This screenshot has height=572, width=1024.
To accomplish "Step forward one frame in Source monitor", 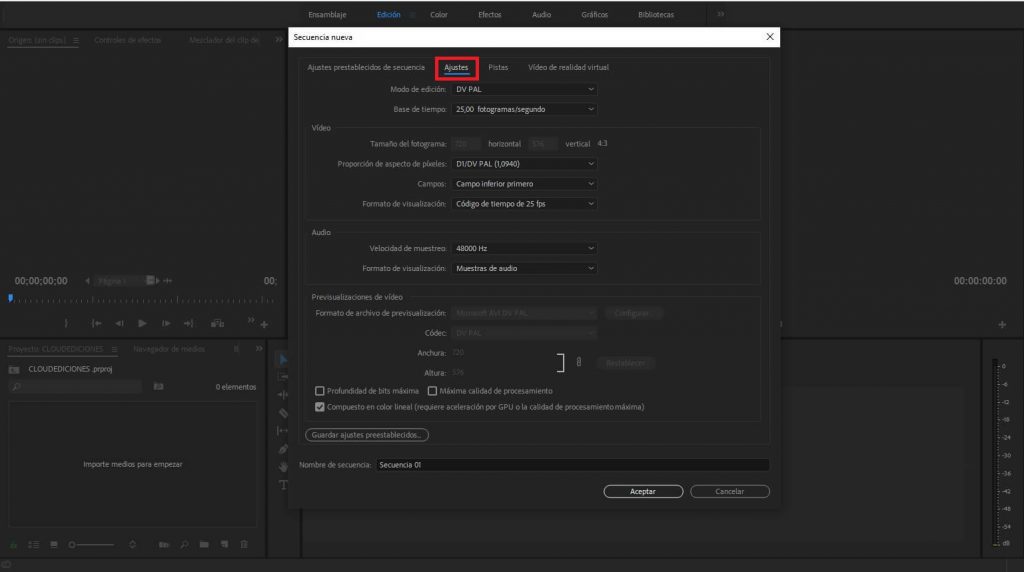I will click(x=166, y=323).
